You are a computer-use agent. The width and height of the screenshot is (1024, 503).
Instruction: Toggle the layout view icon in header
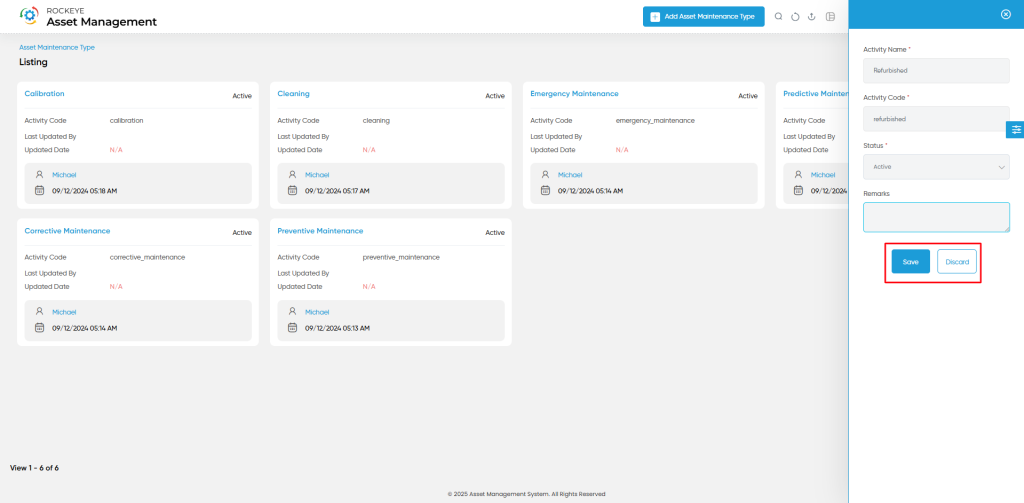tap(830, 17)
